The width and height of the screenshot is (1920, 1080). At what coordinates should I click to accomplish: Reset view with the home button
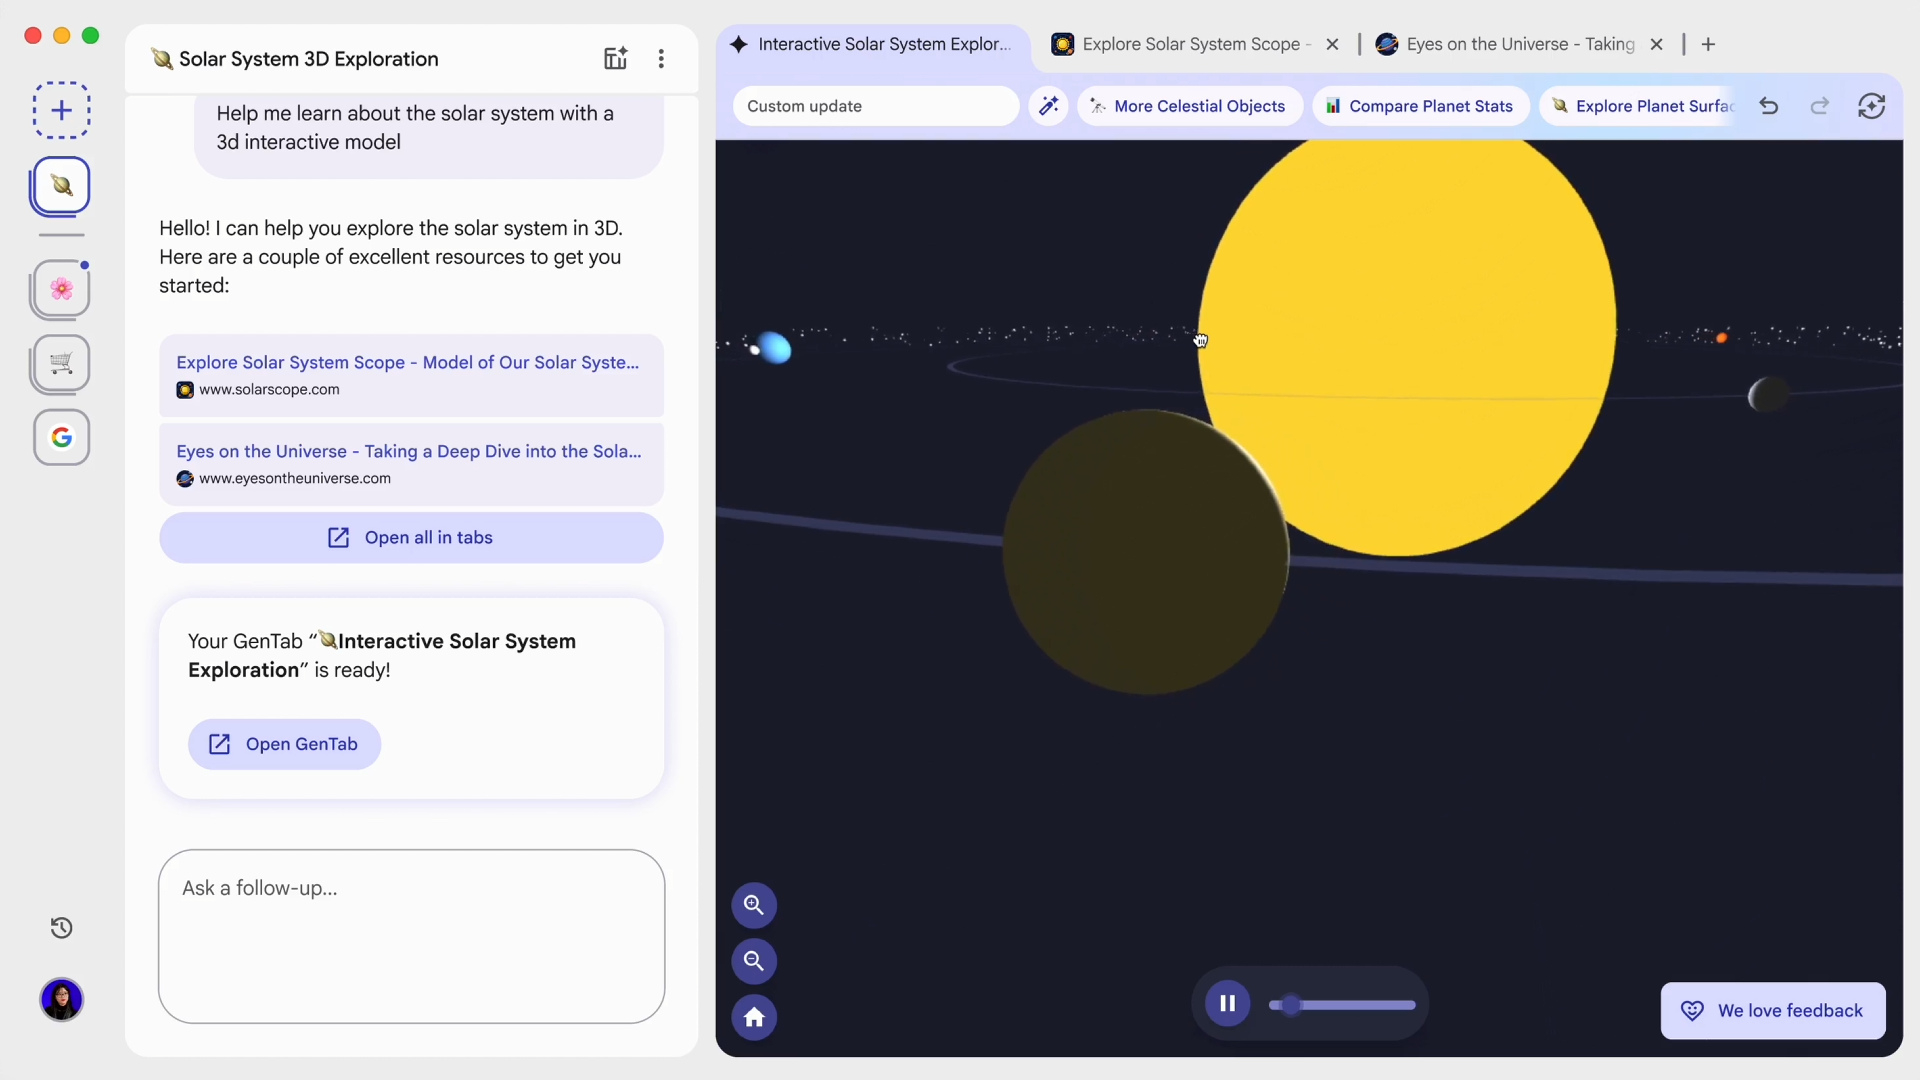[754, 1017]
